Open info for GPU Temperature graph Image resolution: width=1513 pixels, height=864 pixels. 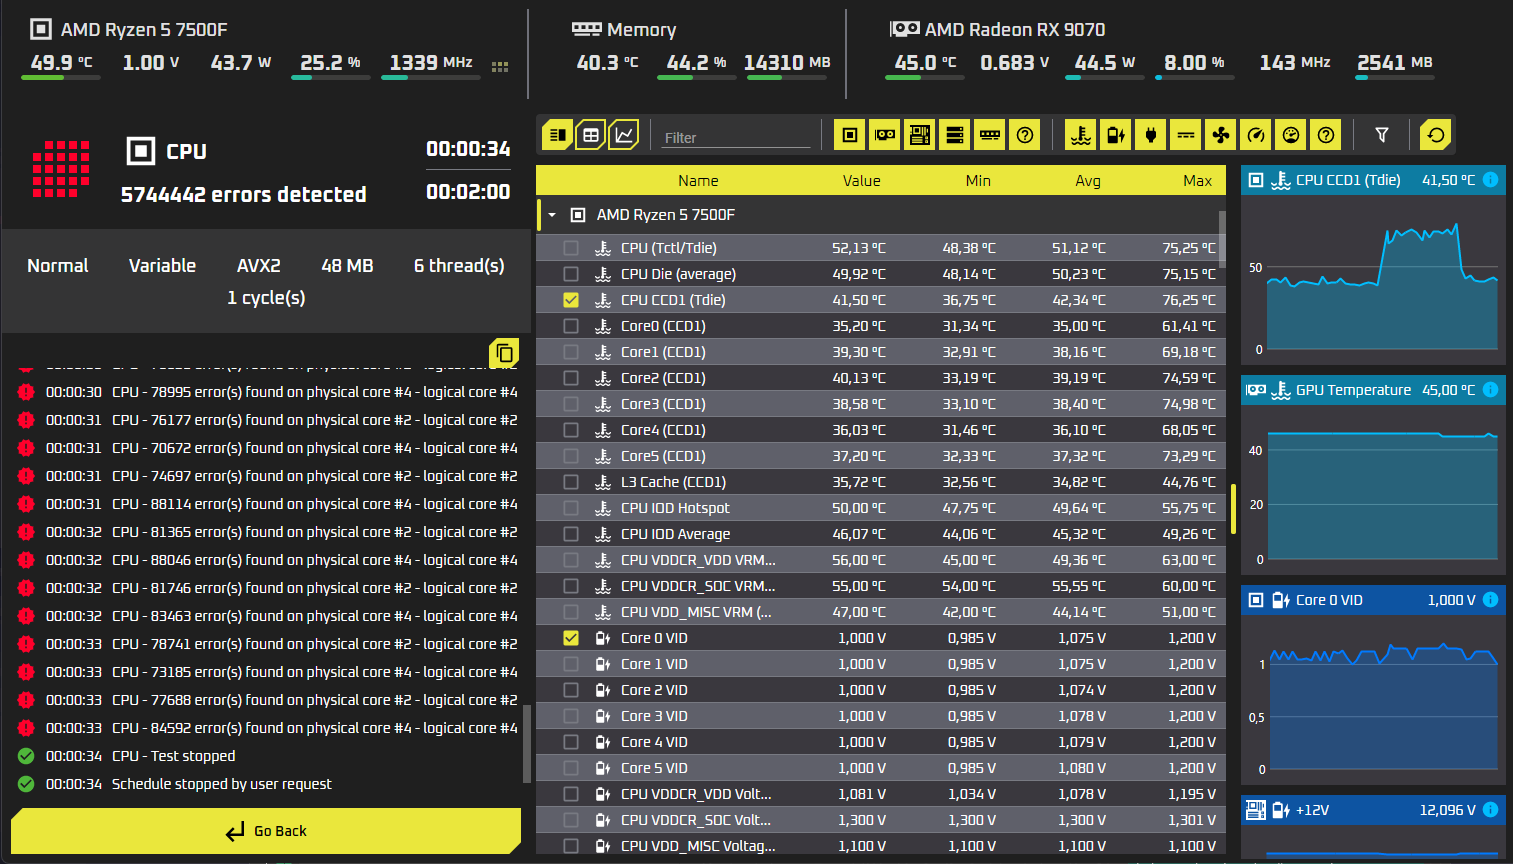pyautogui.click(x=1490, y=390)
